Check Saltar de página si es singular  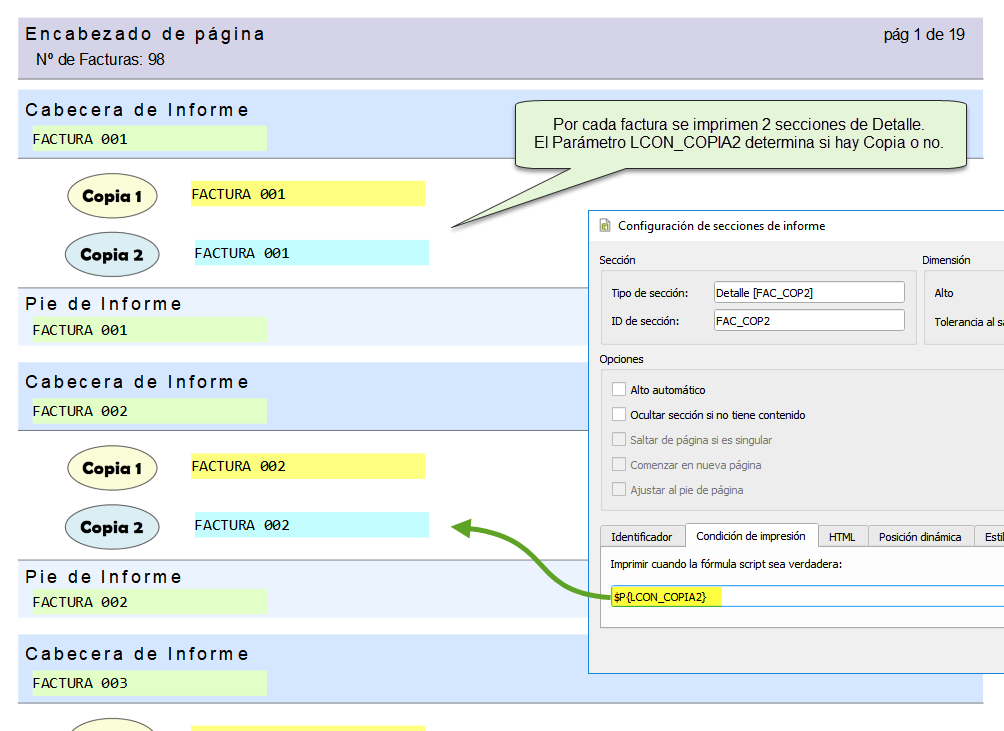click(x=619, y=440)
